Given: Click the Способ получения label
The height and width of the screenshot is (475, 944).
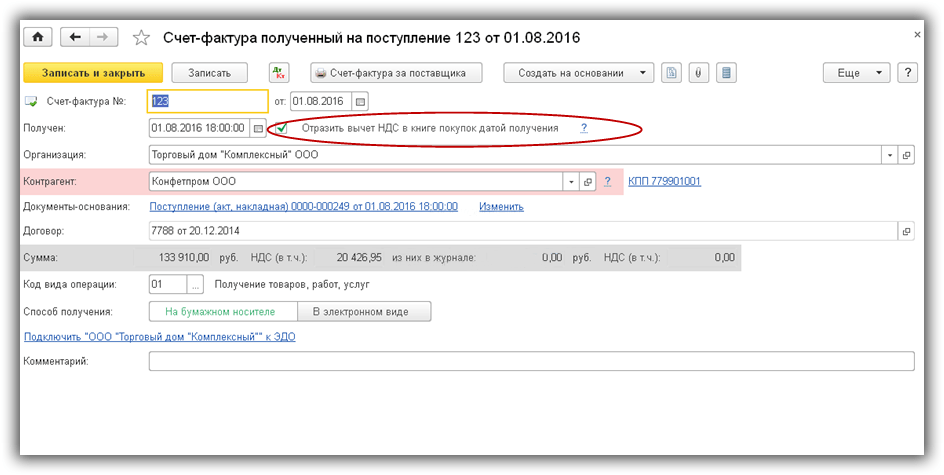Looking at the screenshot, I should click(68, 312).
